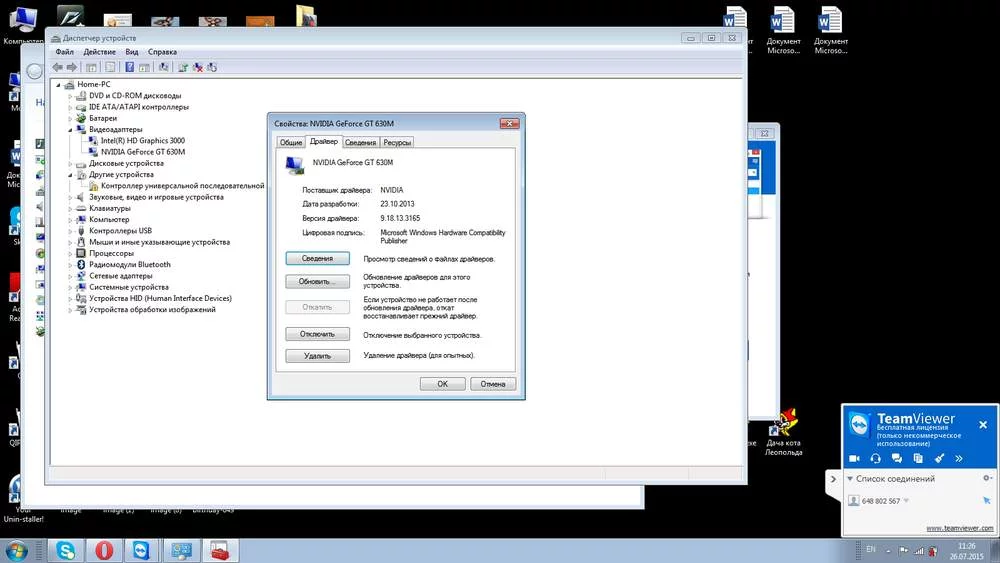Click the Scan for hardware changes toolbar icon
Viewport: 1000px width, 563px height.
(164, 67)
